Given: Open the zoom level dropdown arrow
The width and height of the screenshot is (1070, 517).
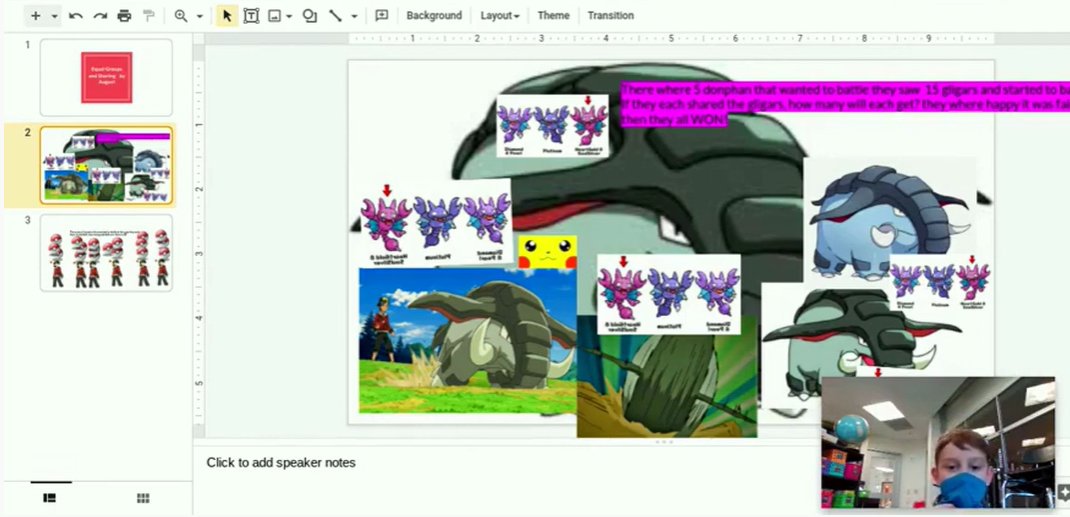Looking at the screenshot, I should tap(199, 16).
